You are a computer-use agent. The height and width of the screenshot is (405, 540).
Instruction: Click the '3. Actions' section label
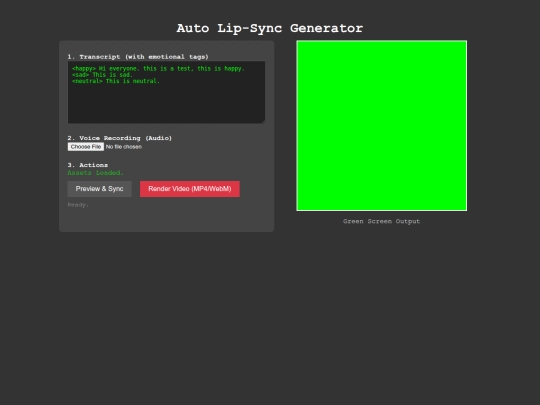click(87, 165)
